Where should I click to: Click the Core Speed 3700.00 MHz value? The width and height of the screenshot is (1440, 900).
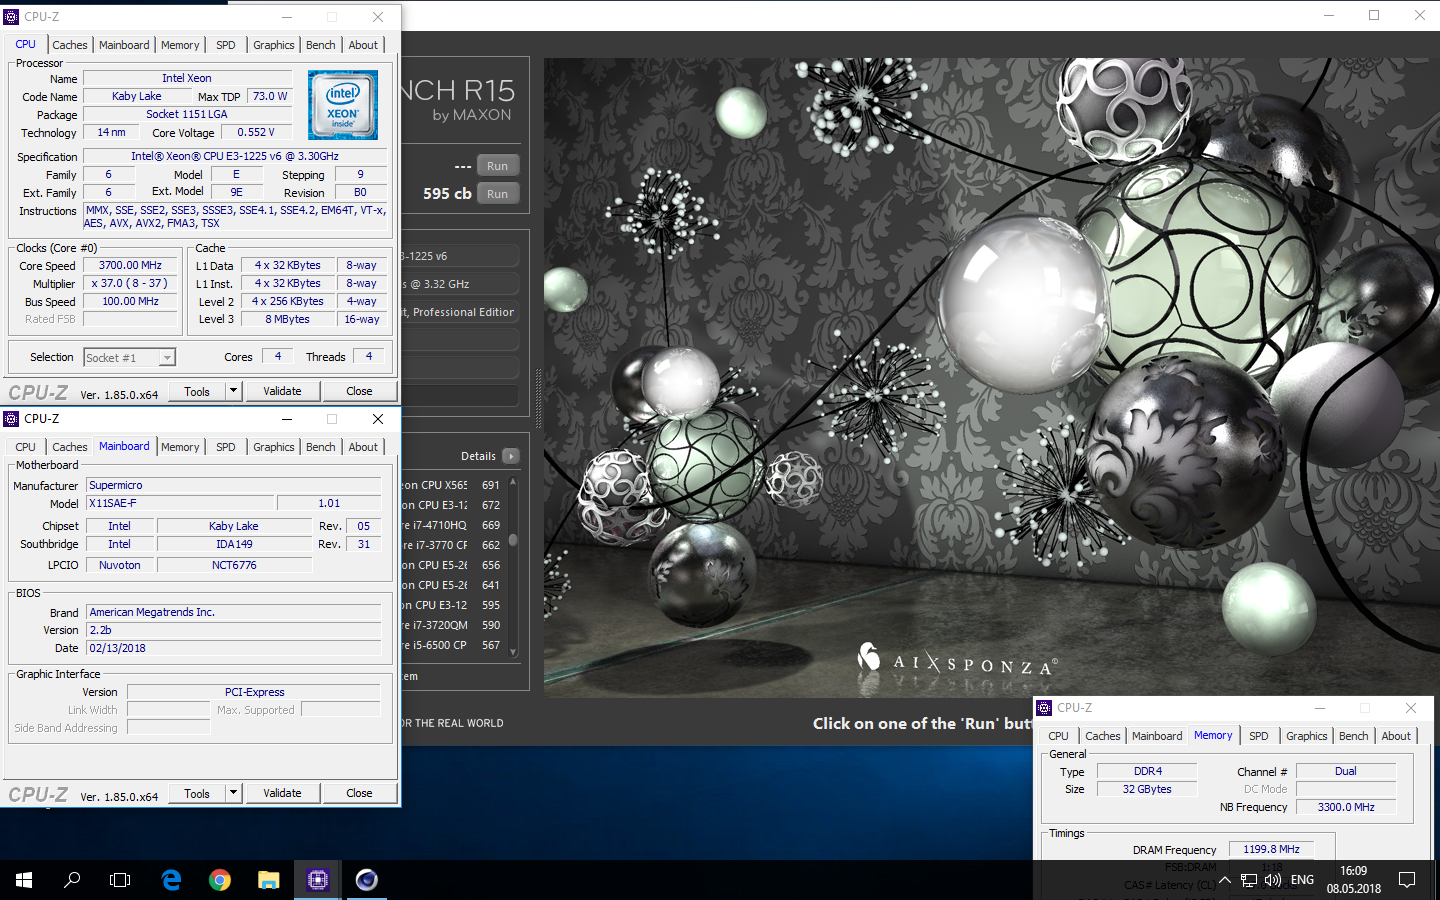(x=130, y=265)
